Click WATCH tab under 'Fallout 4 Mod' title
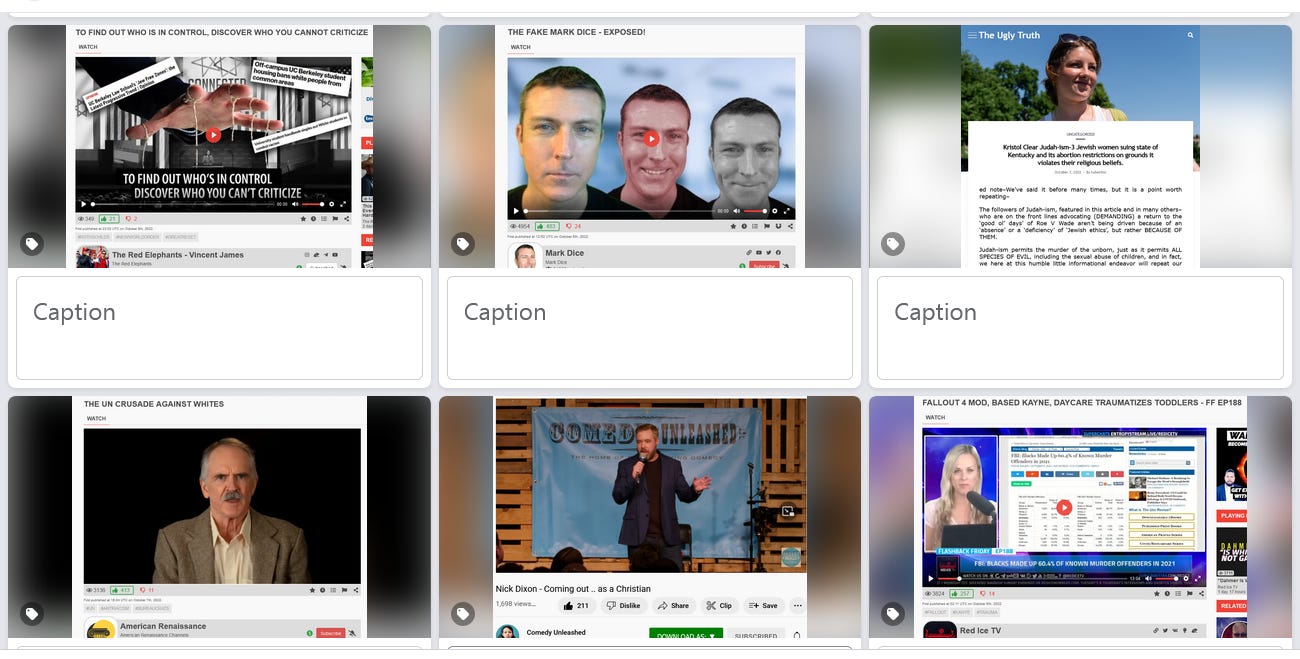The image size is (1300, 659). (935, 417)
